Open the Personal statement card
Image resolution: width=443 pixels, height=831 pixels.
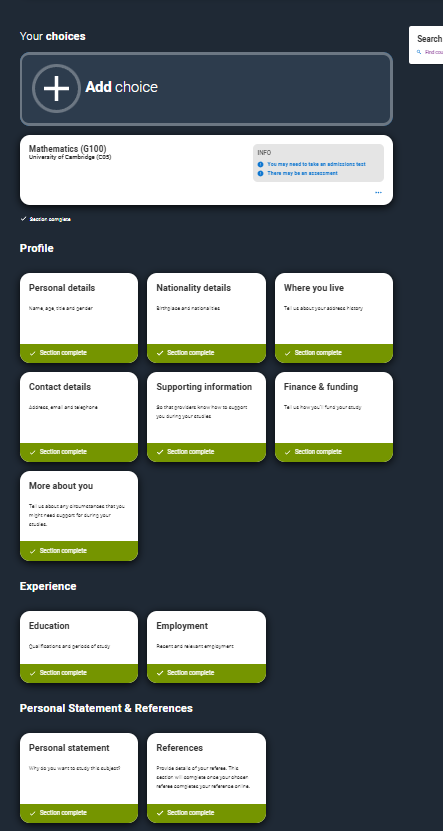79,778
